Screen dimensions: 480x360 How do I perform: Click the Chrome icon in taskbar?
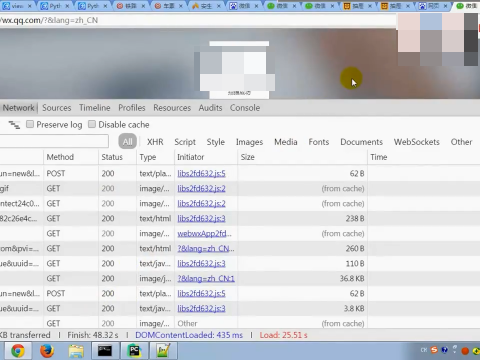(x=17, y=351)
